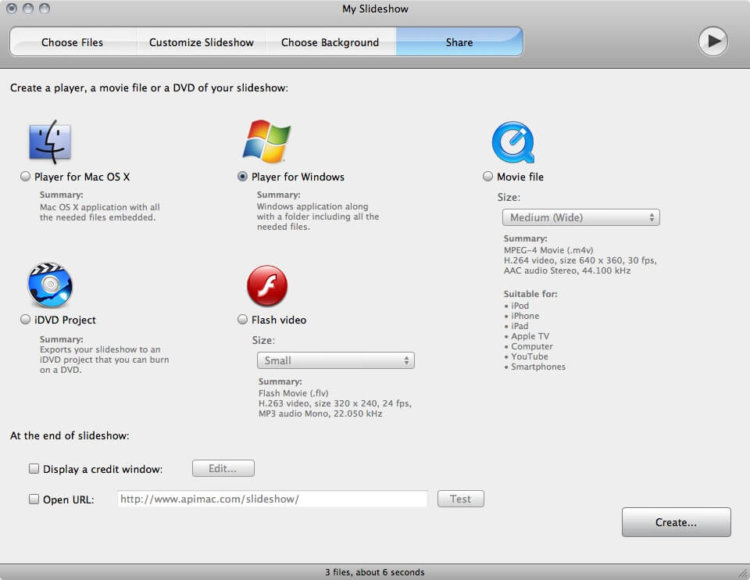Click the Windows flag logo icon
The width and height of the screenshot is (750, 580).
(x=266, y=142)
